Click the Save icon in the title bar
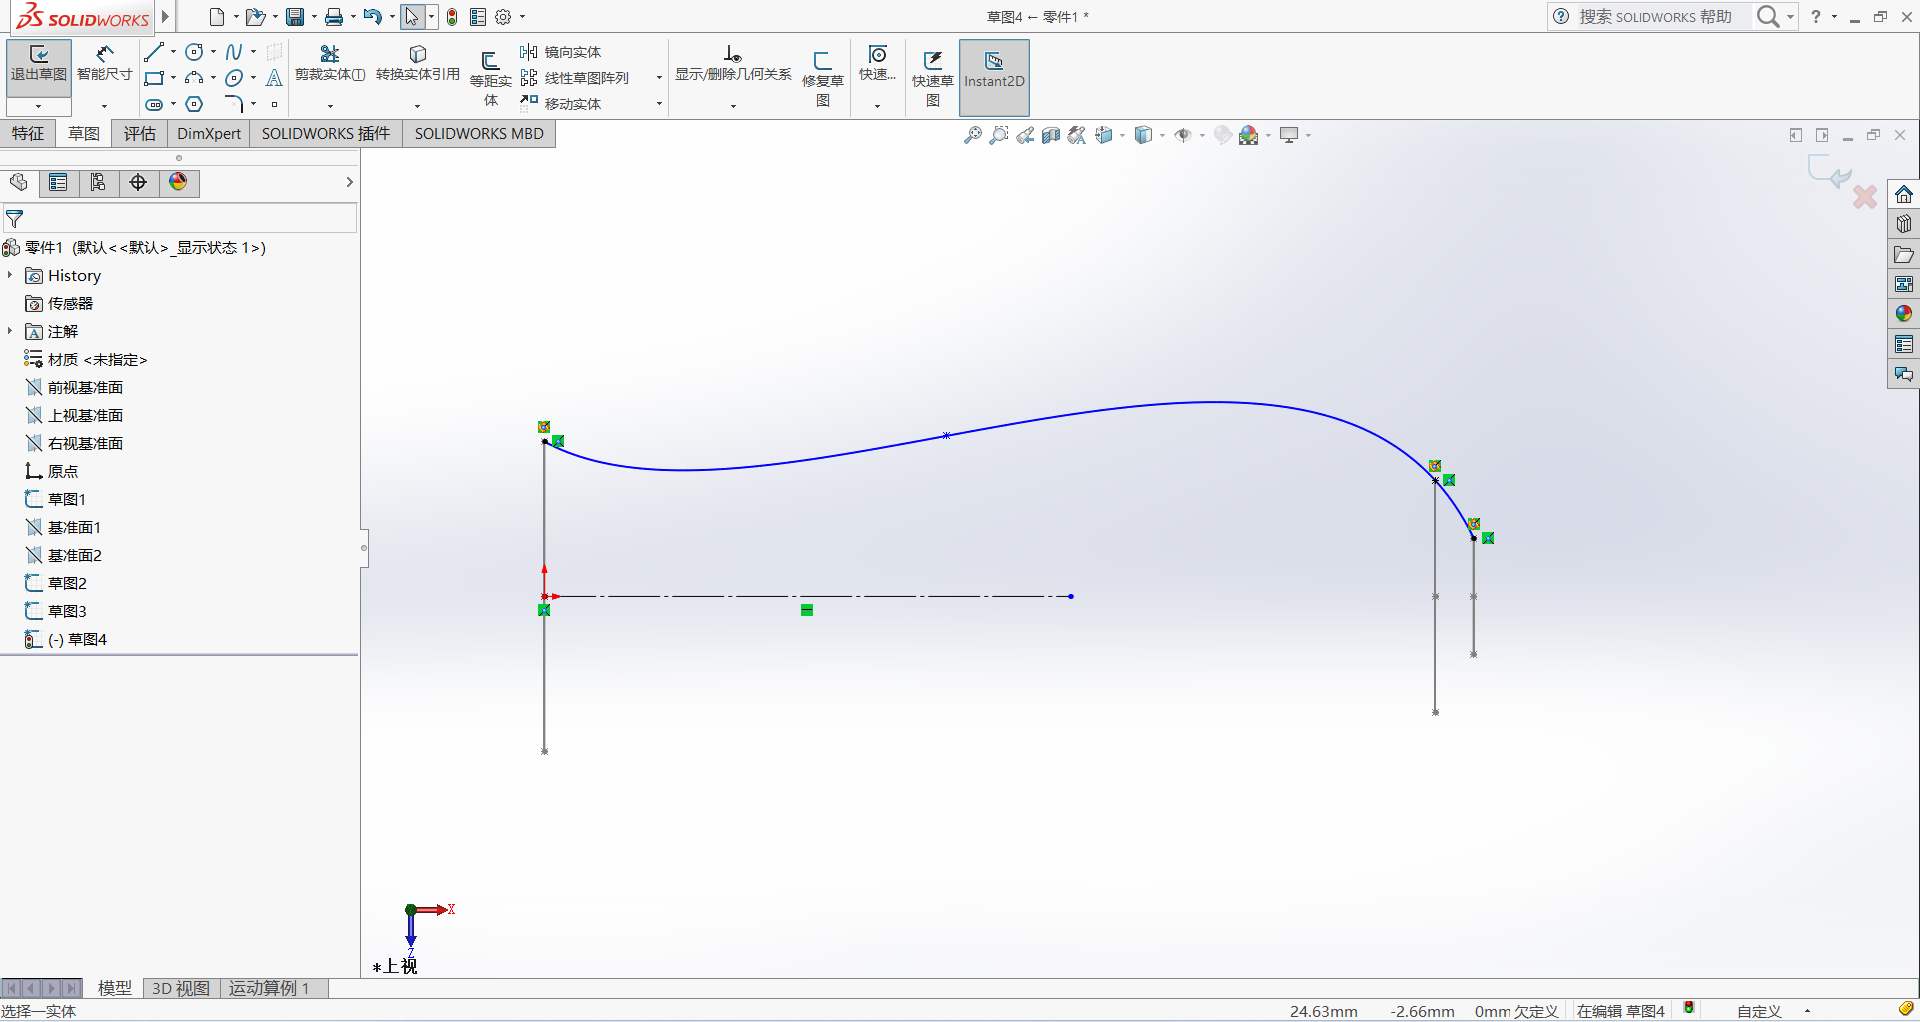Viewport: 1920px width, 1022px height. coord(295,17)
